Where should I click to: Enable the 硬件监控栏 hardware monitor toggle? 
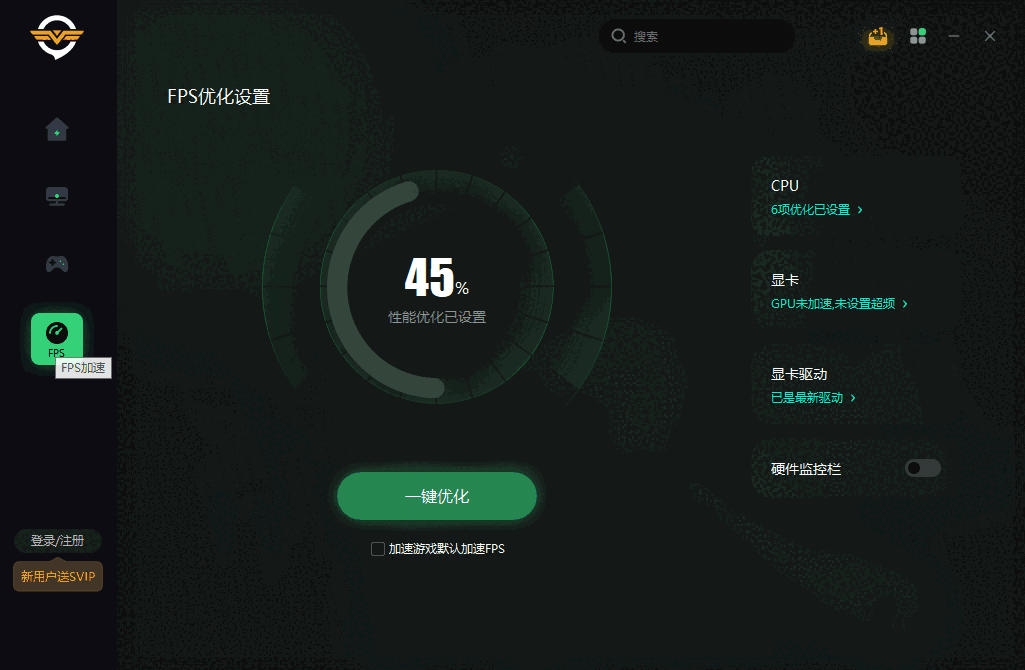(x=922, y=467)
